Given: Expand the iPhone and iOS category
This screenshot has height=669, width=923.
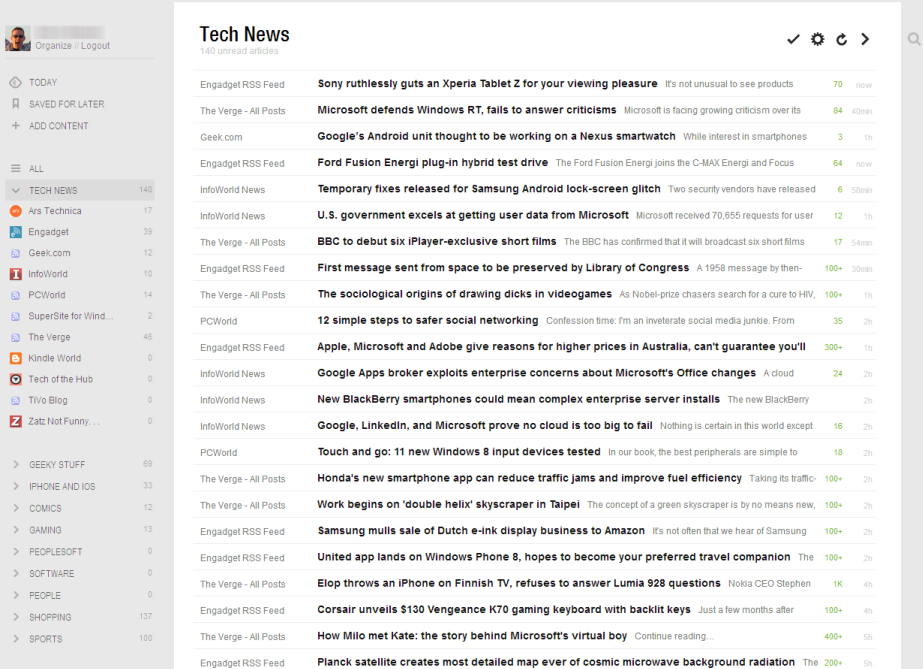Looking at the screenshot, I should (16, 487).
